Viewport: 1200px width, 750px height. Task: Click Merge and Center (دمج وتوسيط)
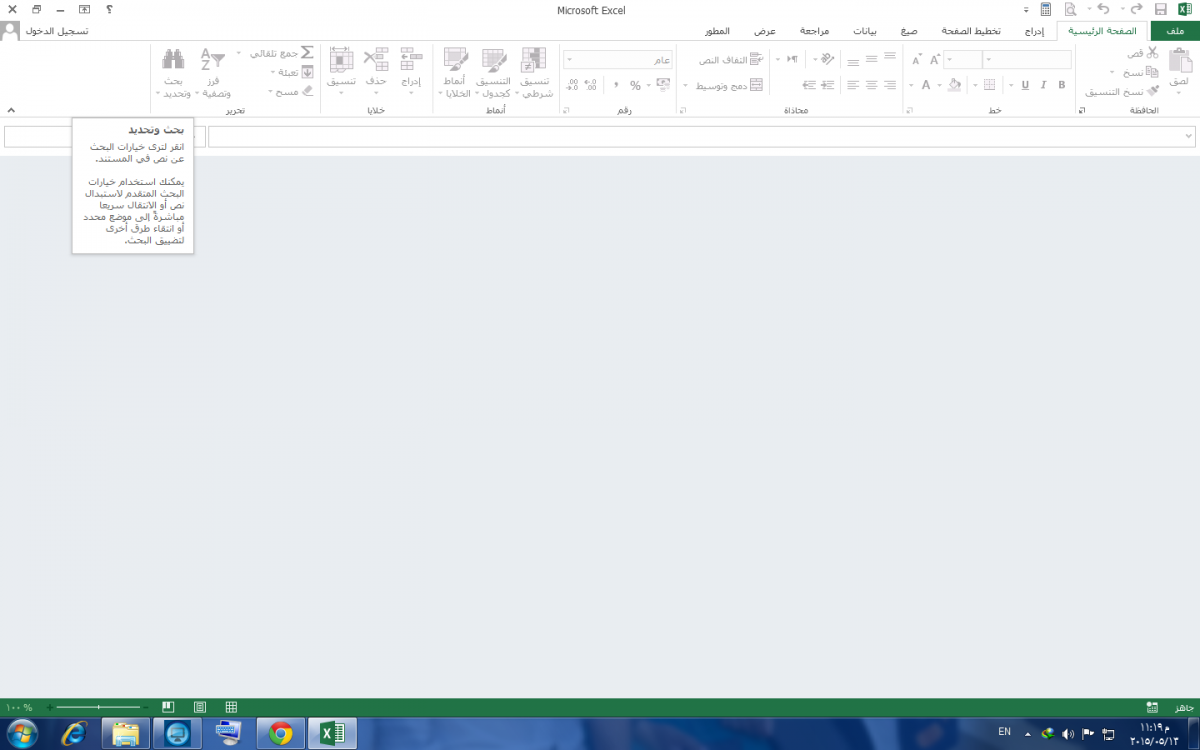coord(729,85)
